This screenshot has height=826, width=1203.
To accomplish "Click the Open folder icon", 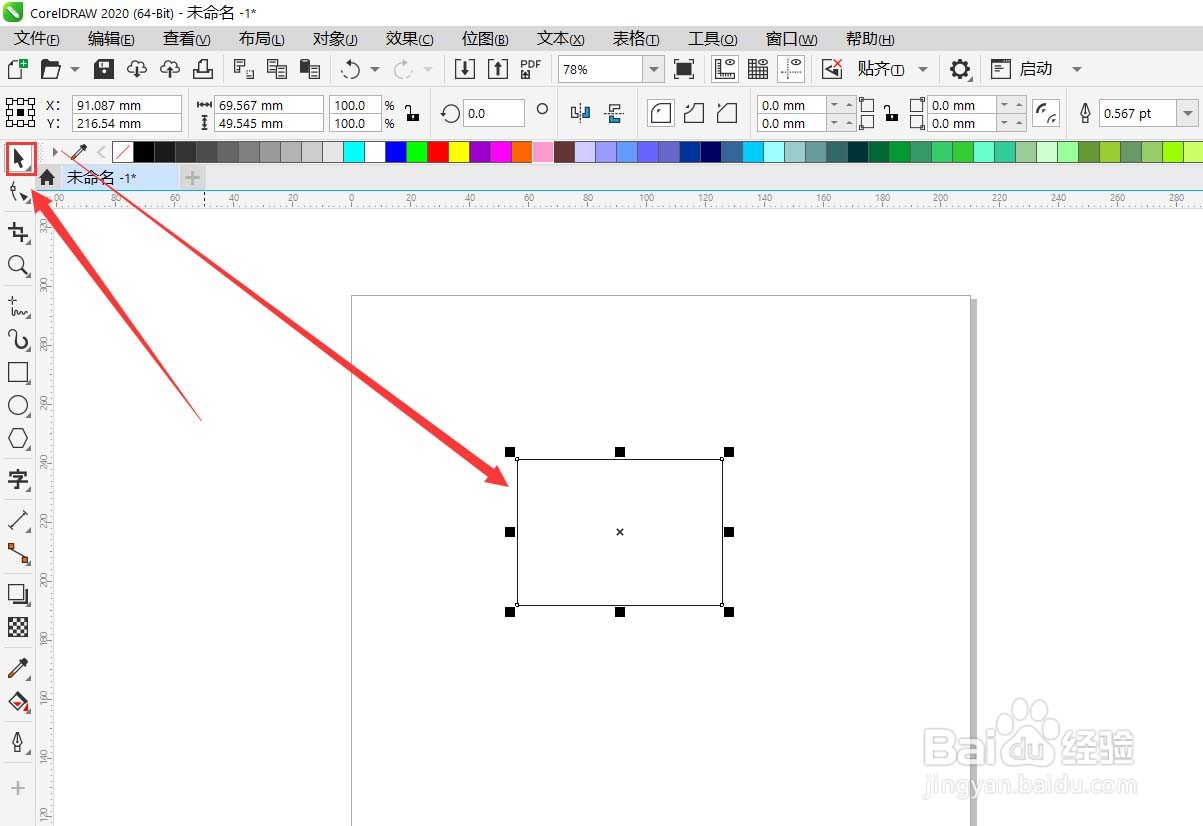I will point(51,69).
